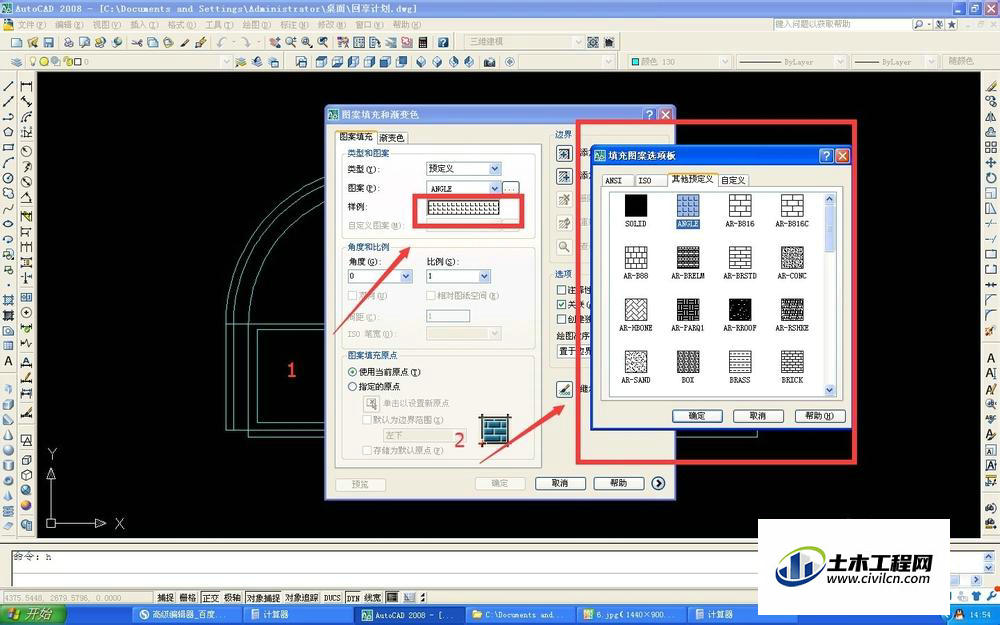Image resolution: width=1000 pixels, height=625 pixels.
Task: Toggle the Annotative checkbox under options
Action: [x=562, y=290]
